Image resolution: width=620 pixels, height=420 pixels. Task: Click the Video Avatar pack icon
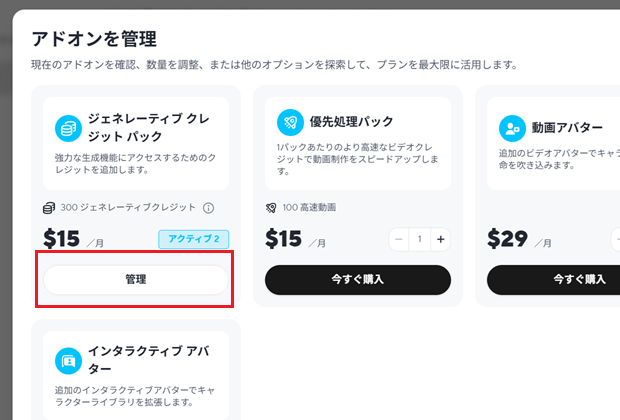click(512, 128)
